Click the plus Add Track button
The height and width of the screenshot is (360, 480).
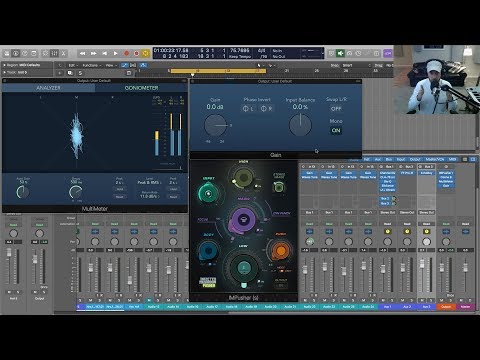click(60, 73)
